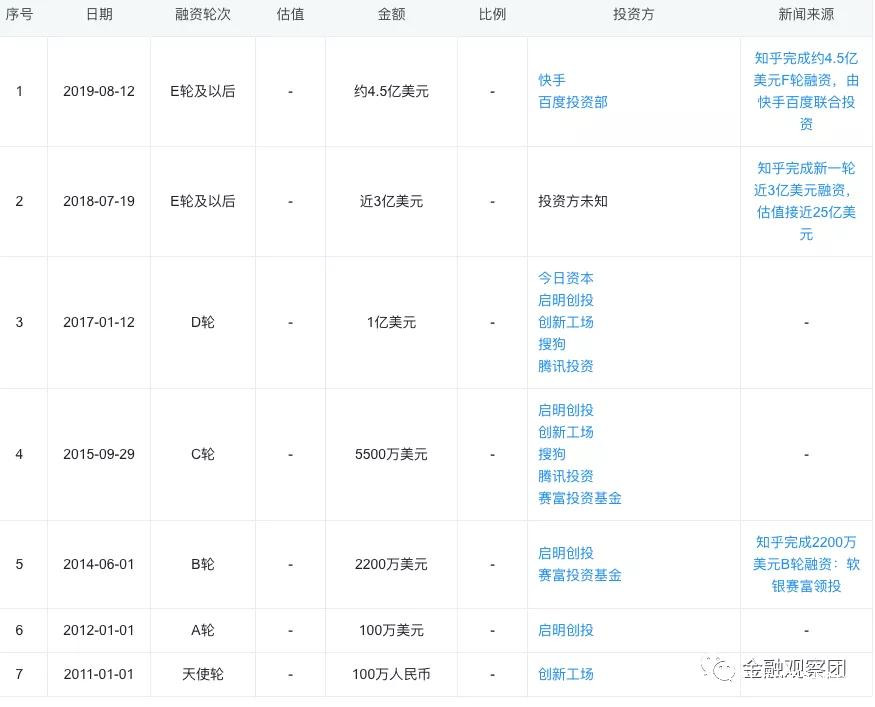The height and width of the screenshot is (707, 875).
Task: Click 启明创投 in the B轮 row
Action: [565, 553]
